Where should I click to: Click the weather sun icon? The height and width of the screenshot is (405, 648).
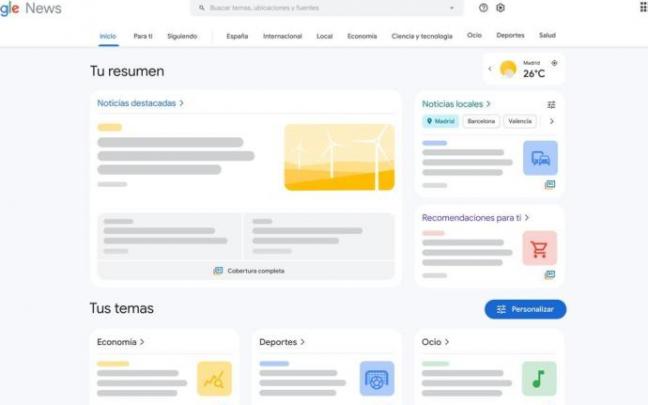508,69
